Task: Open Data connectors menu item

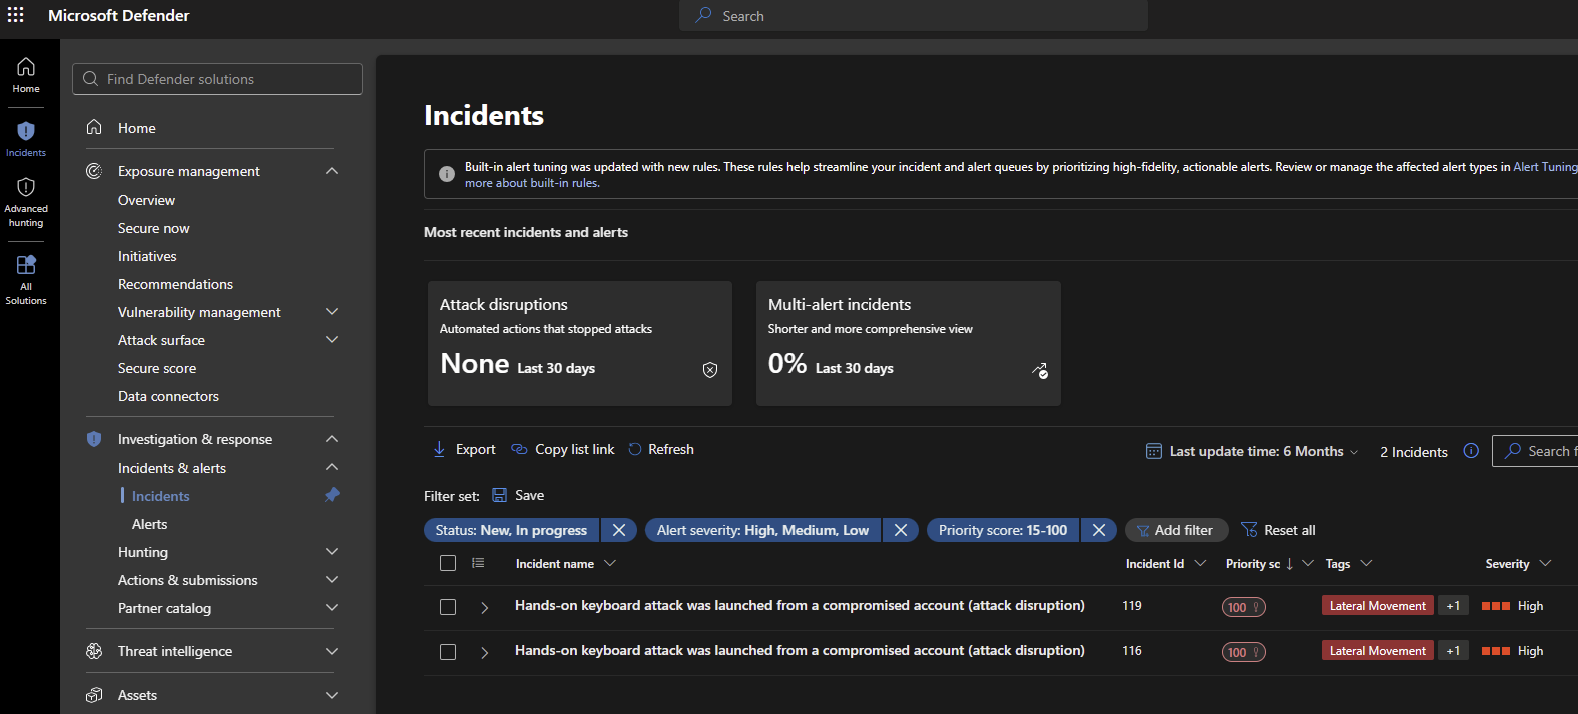Action: [168, 396]
